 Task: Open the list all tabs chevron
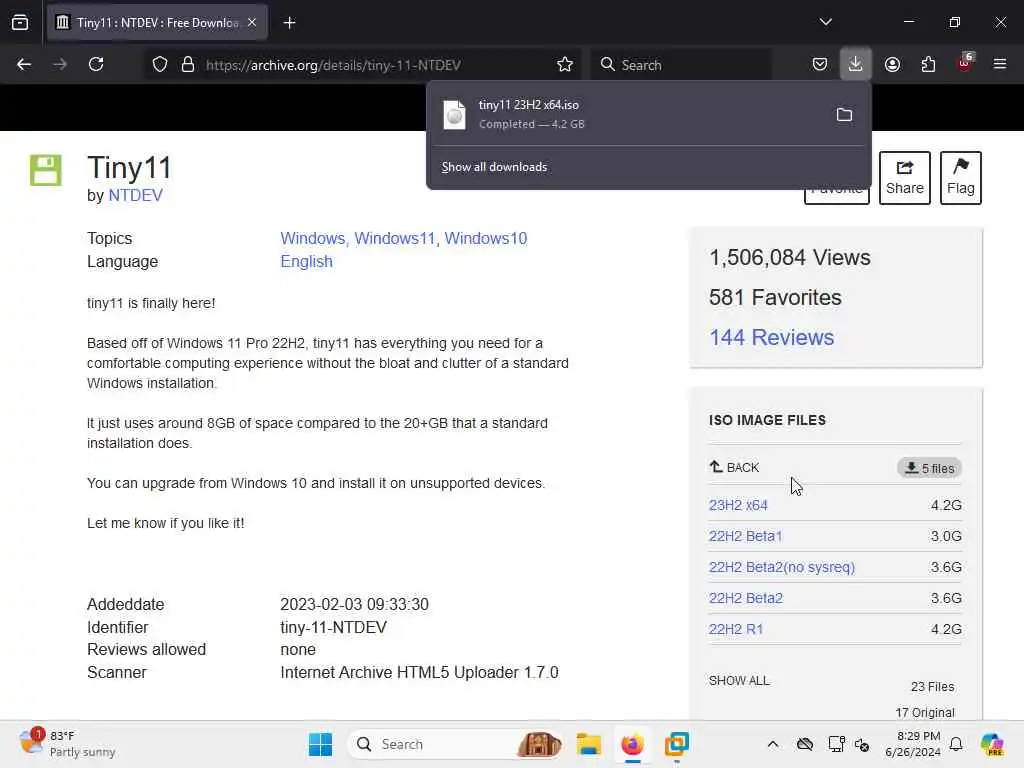pyautogui.click(x=825, y=22)
